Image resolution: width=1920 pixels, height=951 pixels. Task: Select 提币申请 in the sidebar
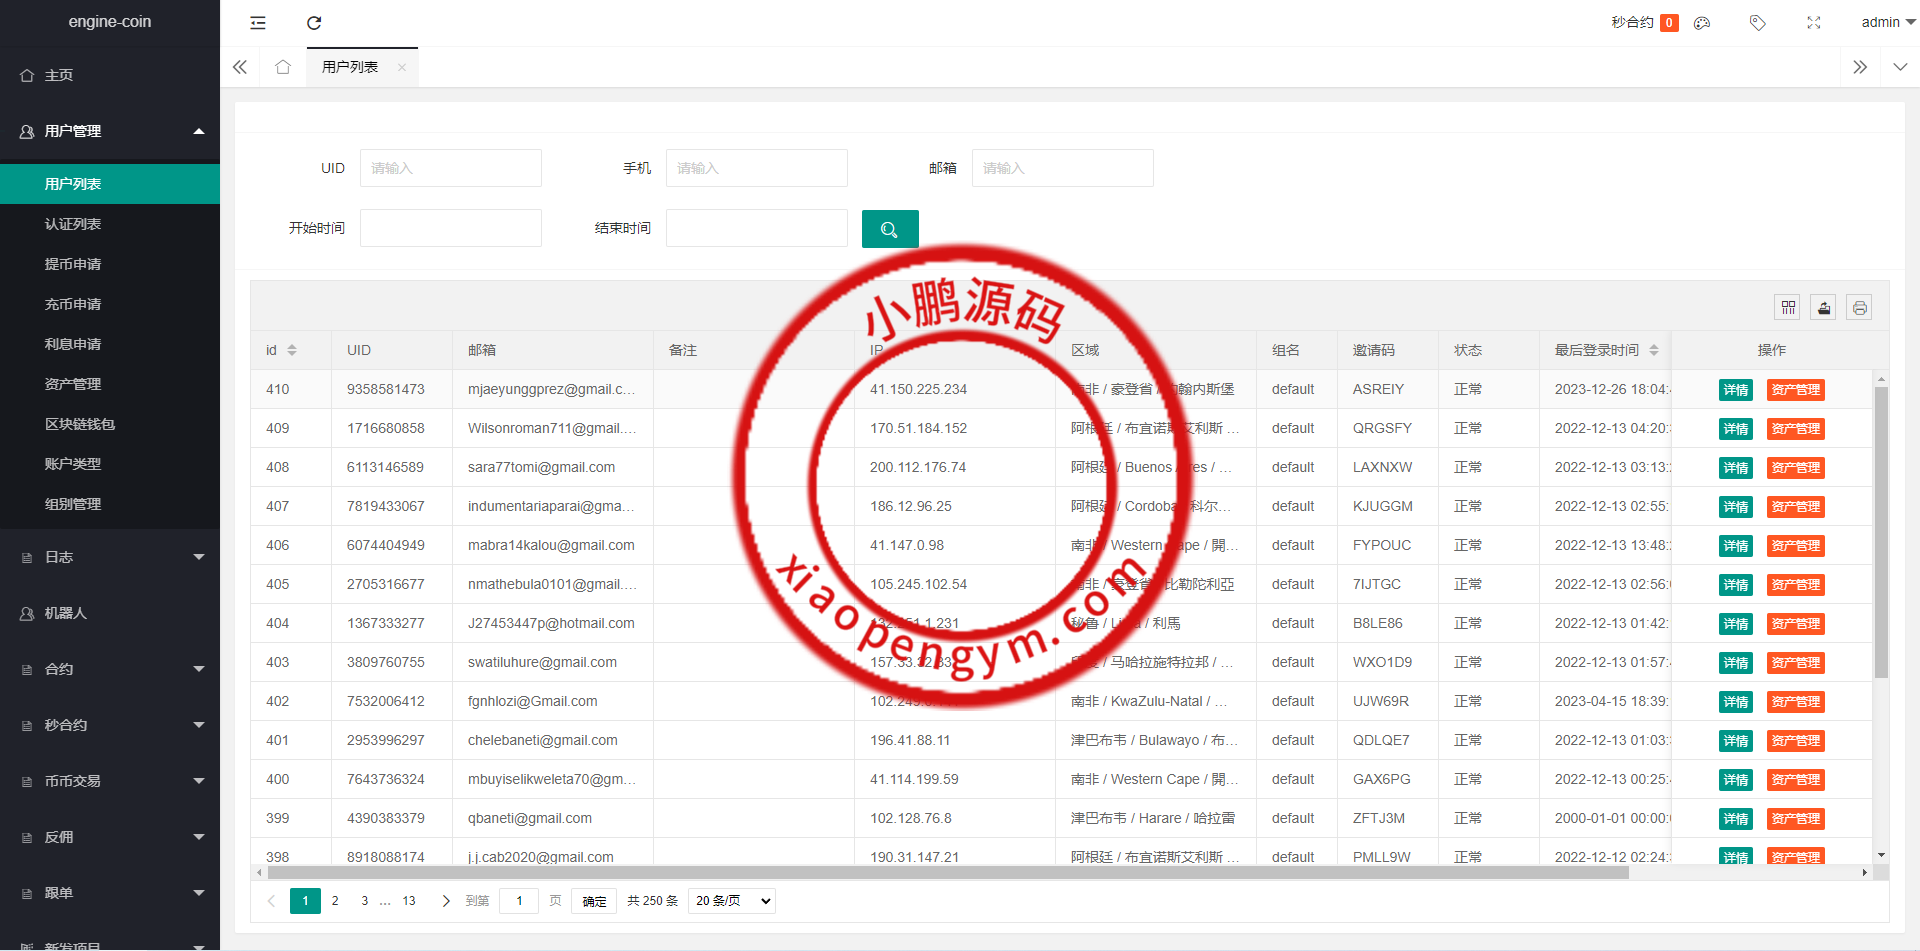click(73, 264)
